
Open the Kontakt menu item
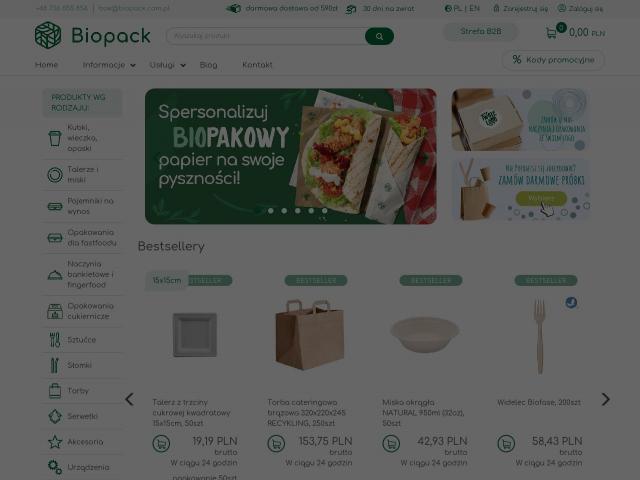coord(257,65)
